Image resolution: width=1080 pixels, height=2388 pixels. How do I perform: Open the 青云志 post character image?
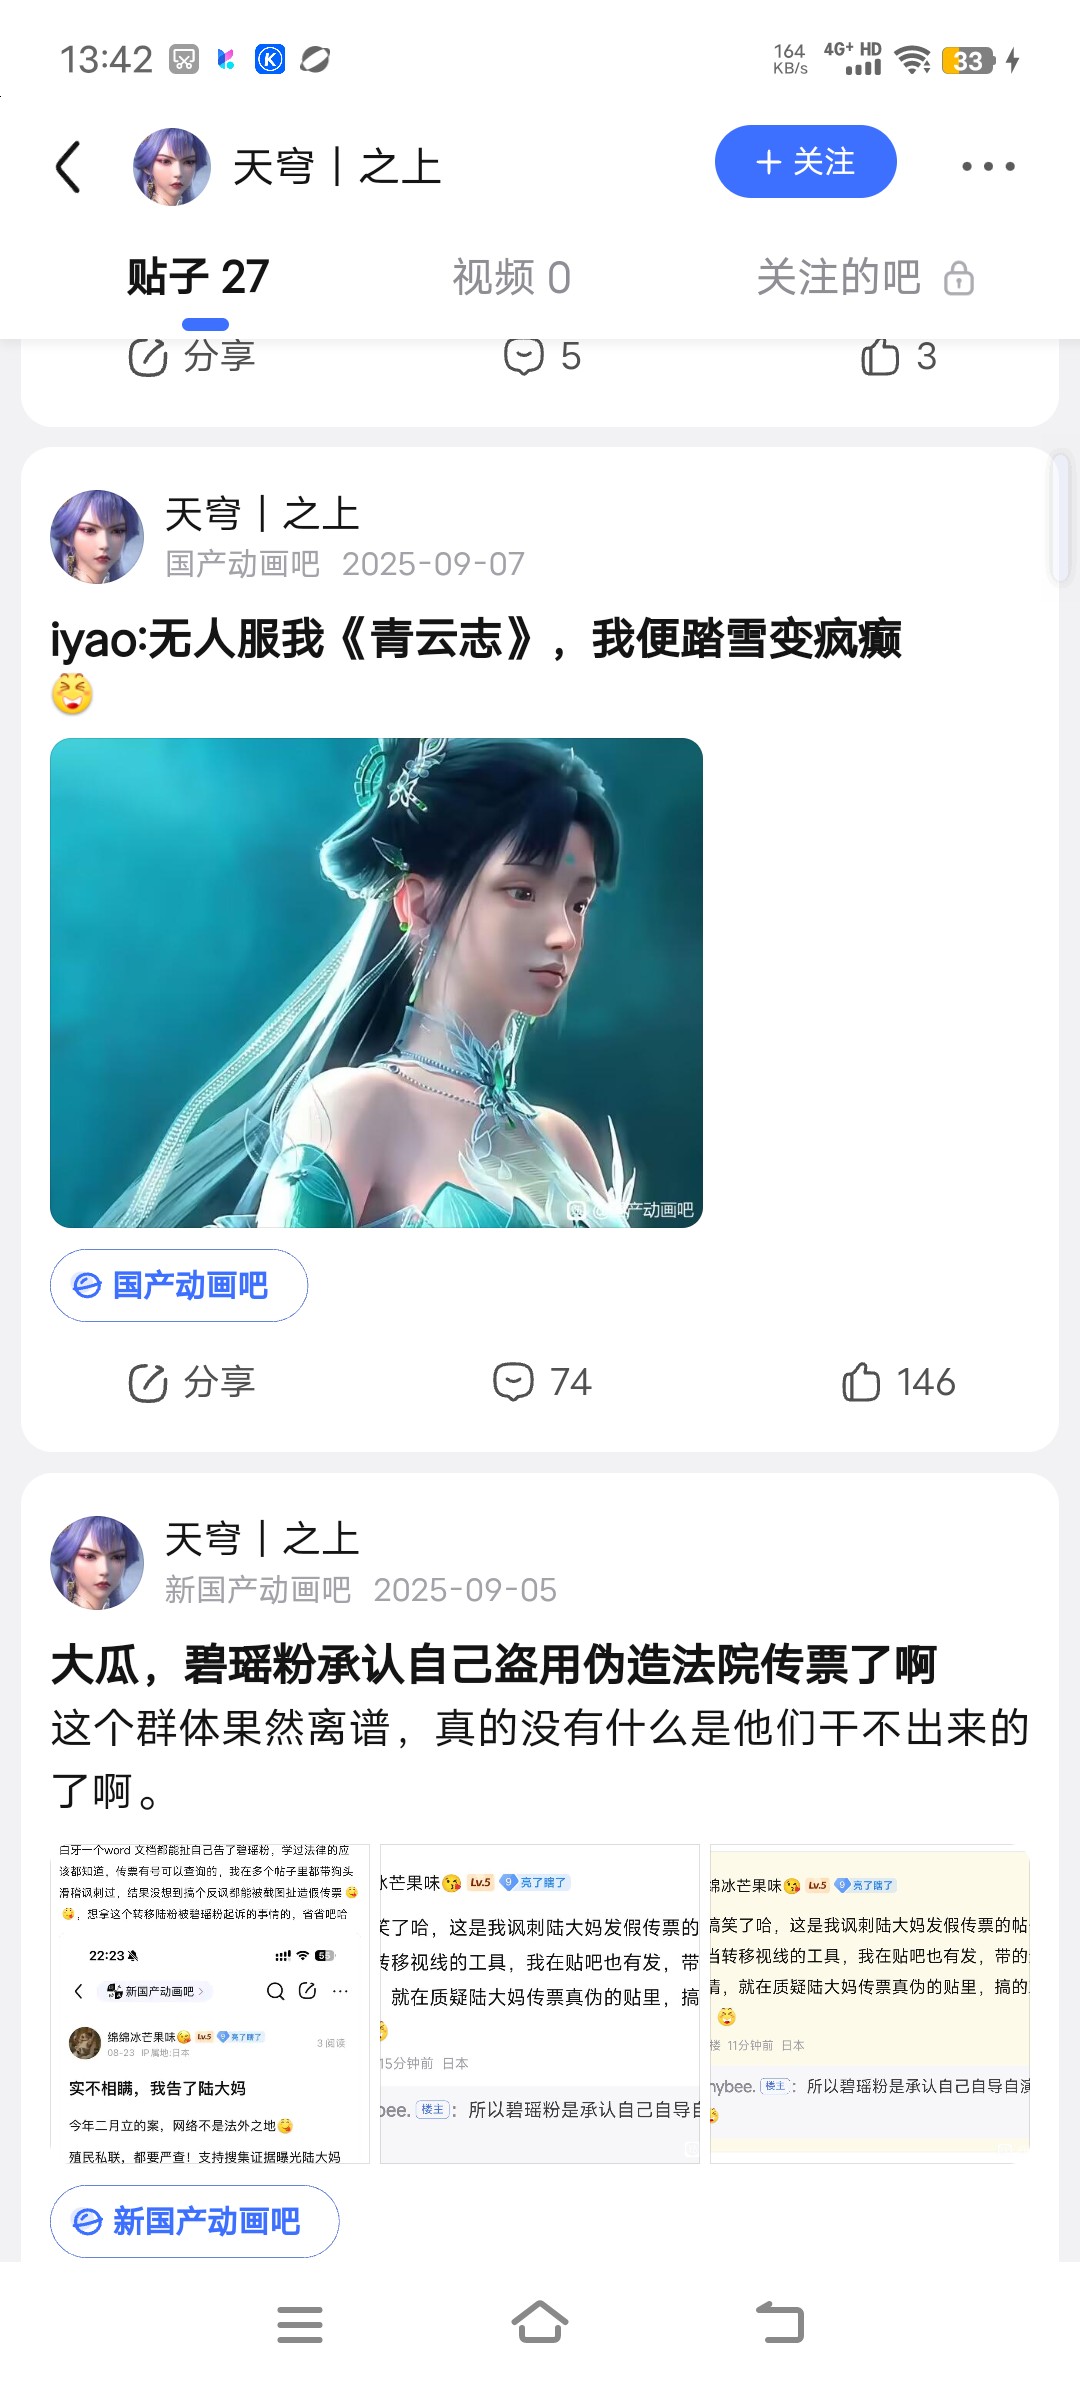tap(376, 983)
